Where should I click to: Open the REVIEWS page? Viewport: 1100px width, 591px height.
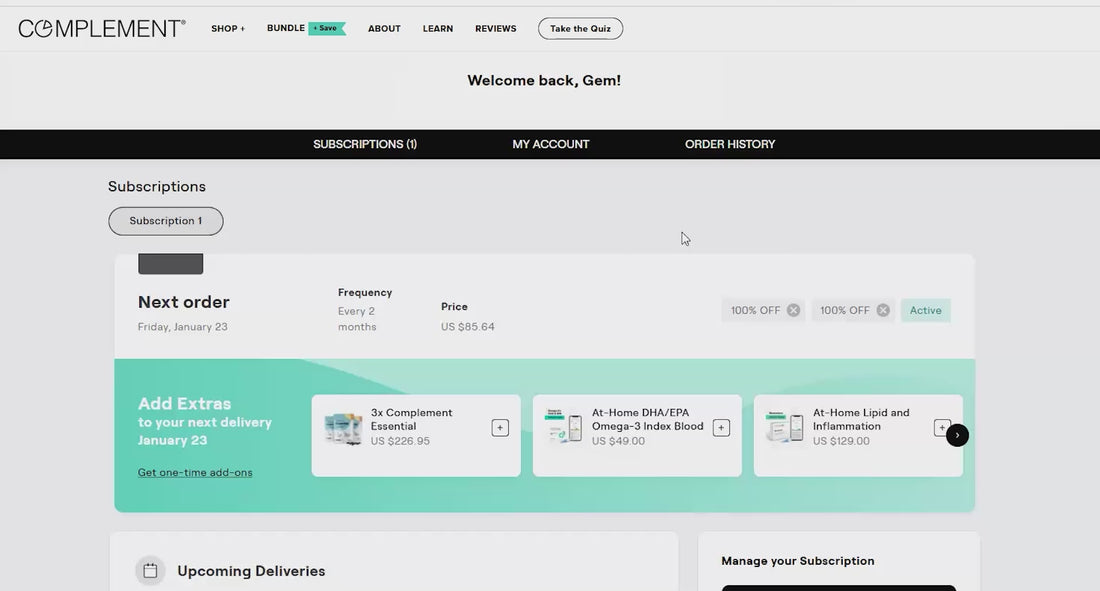[495, 29]
